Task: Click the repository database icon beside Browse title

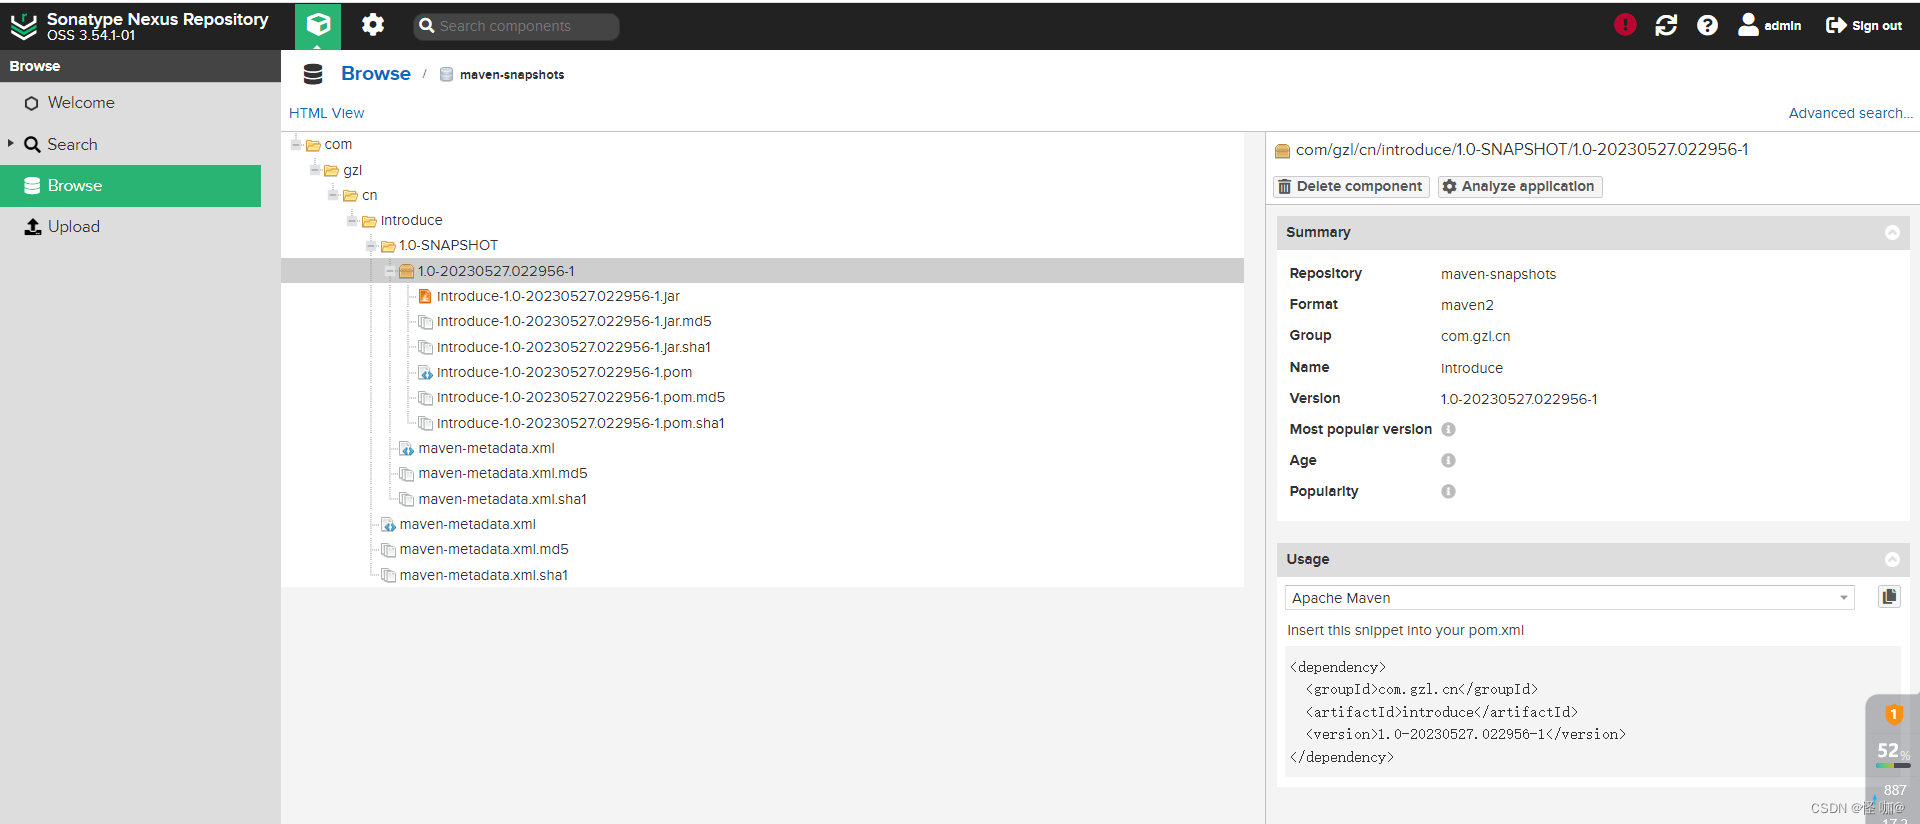Action: click(x=313, y=74)
